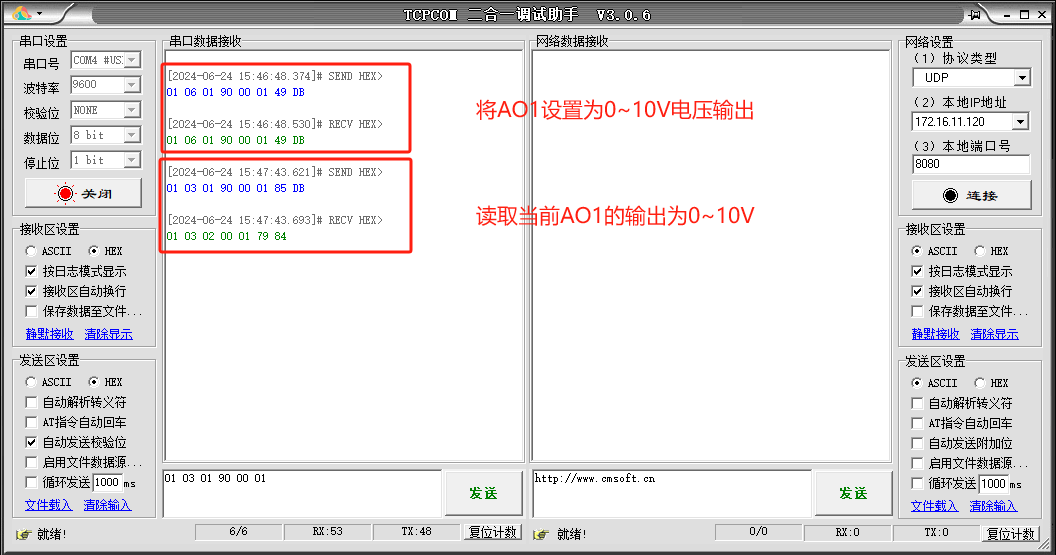
Task: Click the TX:48 counter in status bar
Action: click(x=416, y=531)
